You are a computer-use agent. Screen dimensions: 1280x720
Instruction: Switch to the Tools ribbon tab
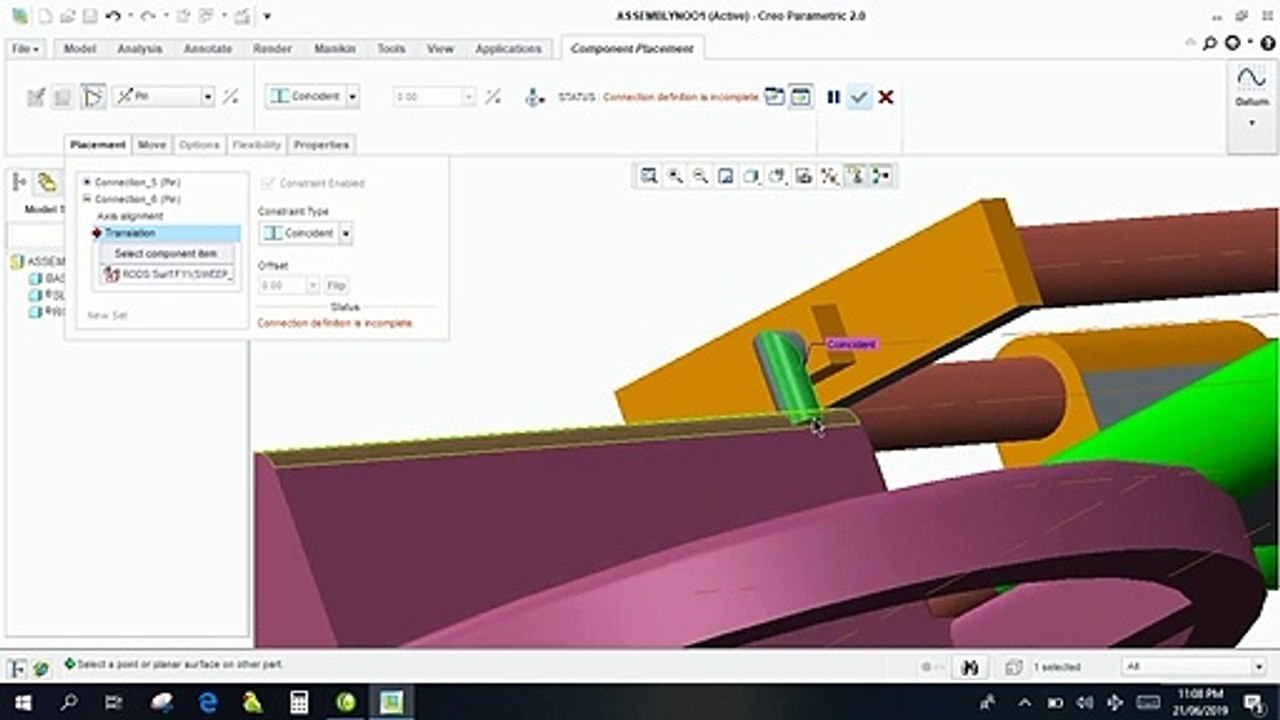coord(391,48)
